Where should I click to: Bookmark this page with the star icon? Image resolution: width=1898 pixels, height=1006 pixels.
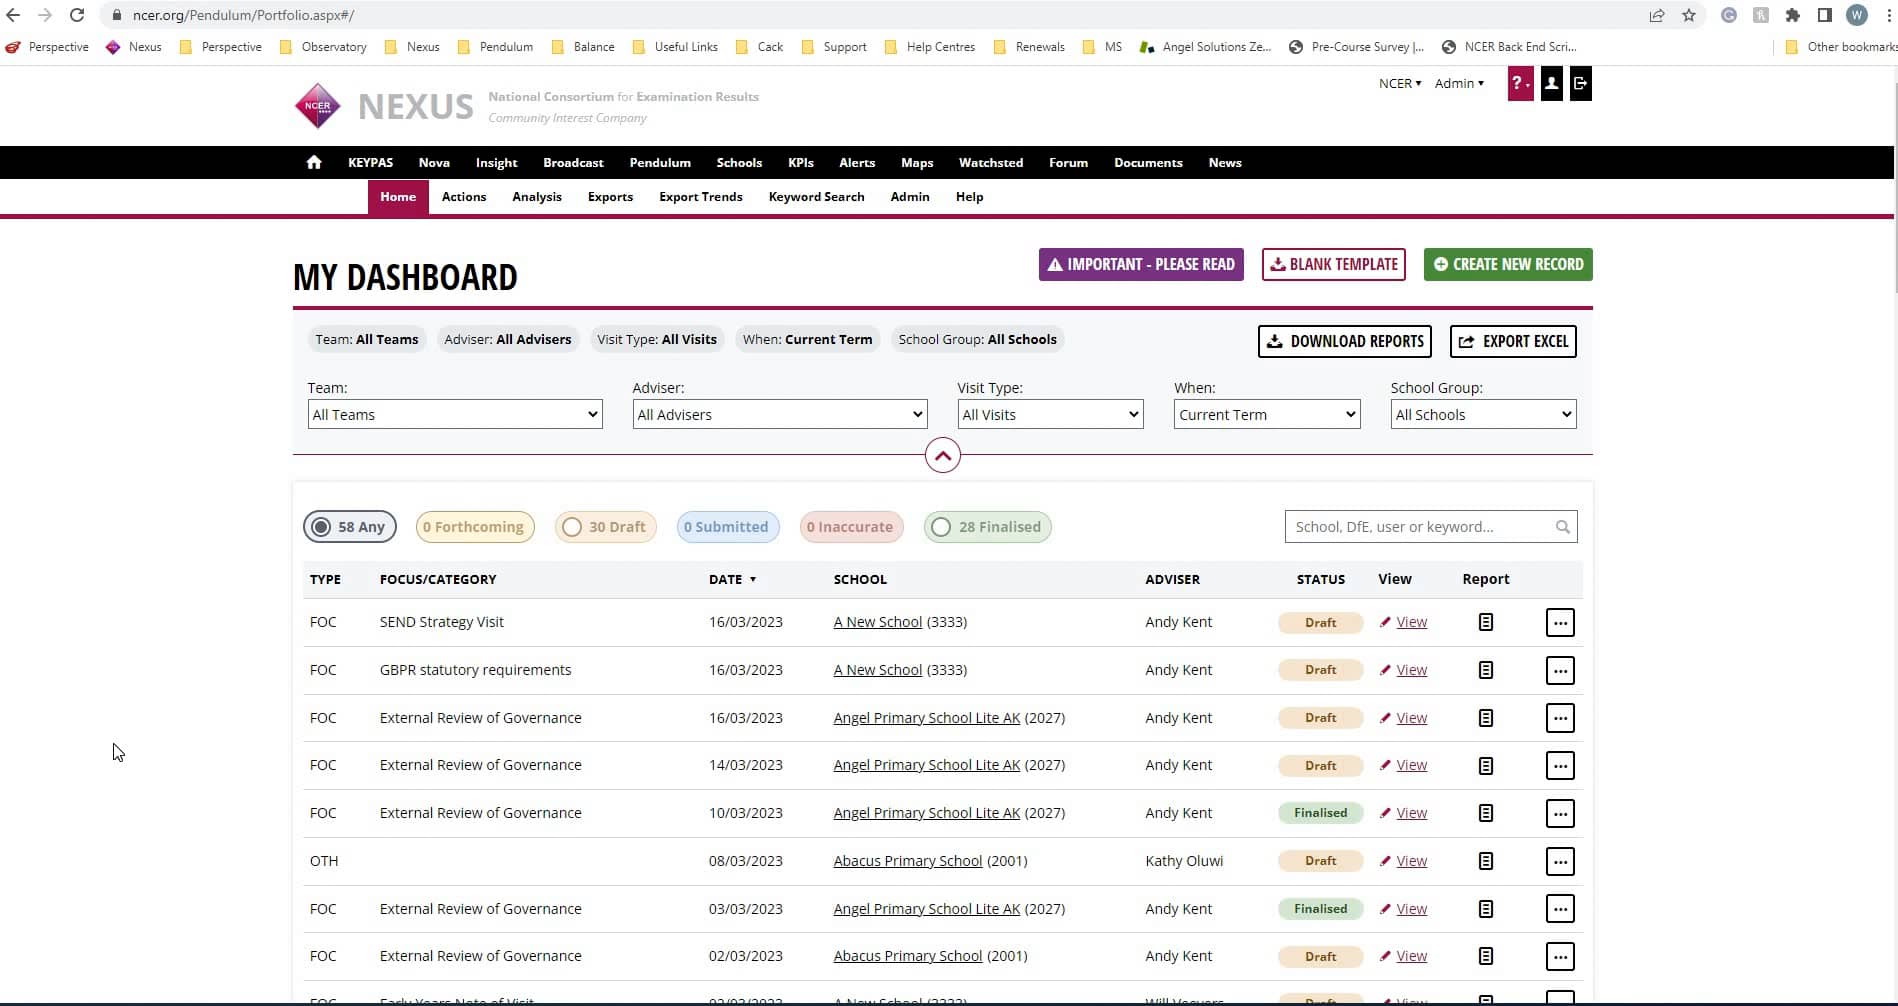(1689, 15)
